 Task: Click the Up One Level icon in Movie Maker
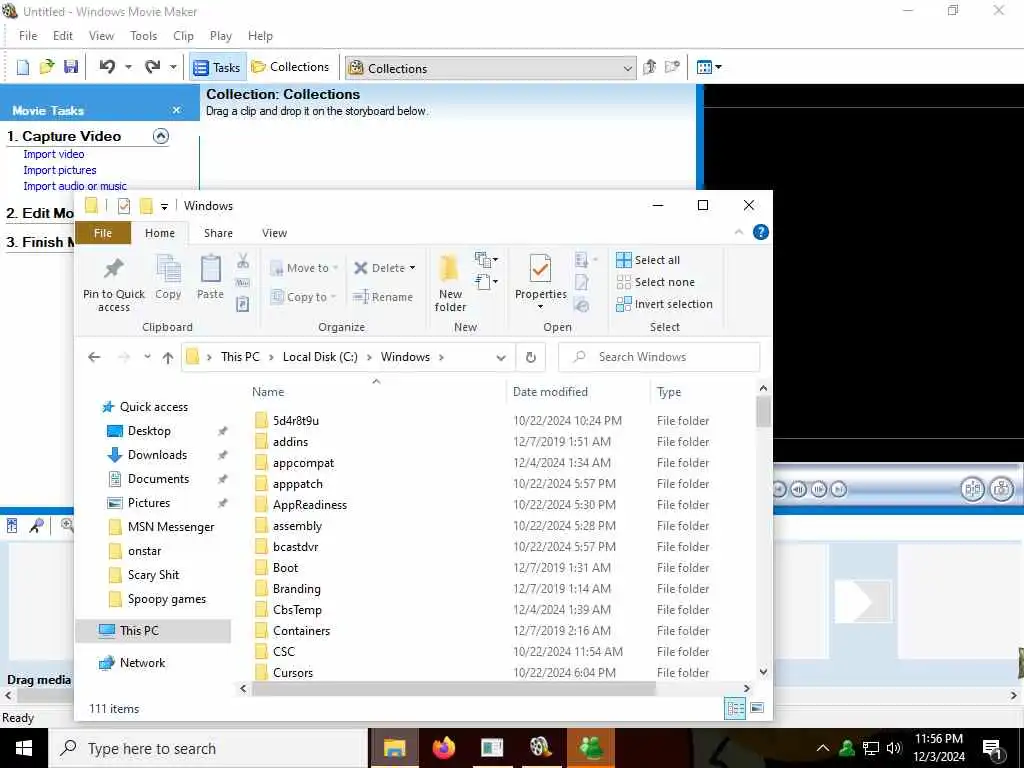pos(649,67)
